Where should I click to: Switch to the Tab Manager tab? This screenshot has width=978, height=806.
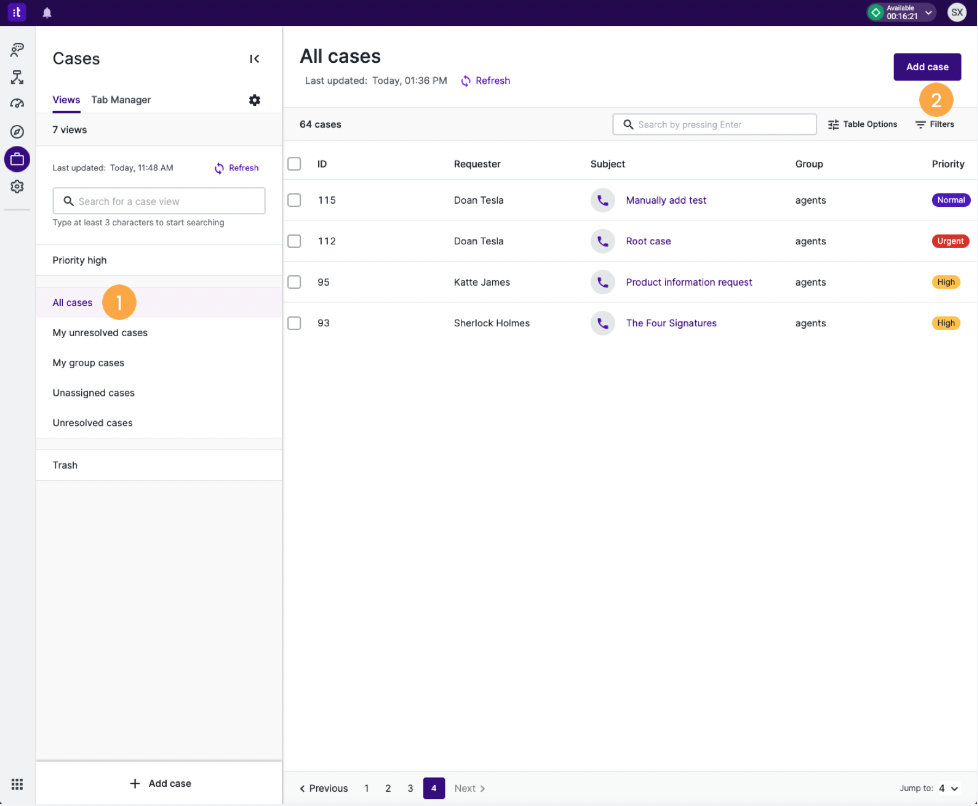(120, 100)
